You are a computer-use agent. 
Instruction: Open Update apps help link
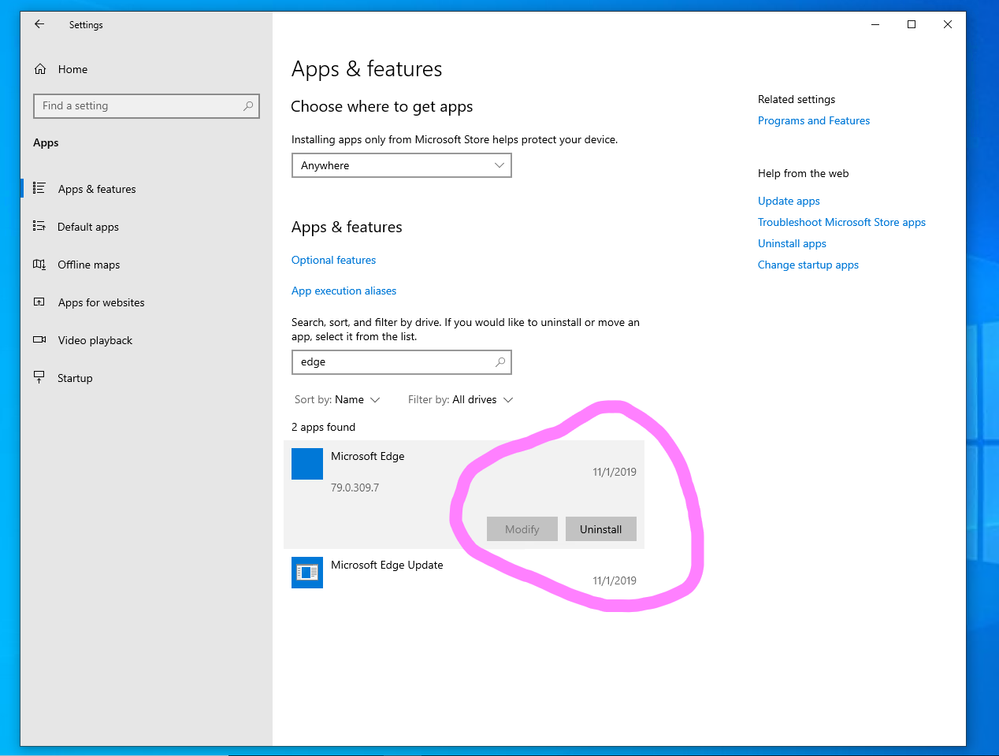click(x=789, y=201)
